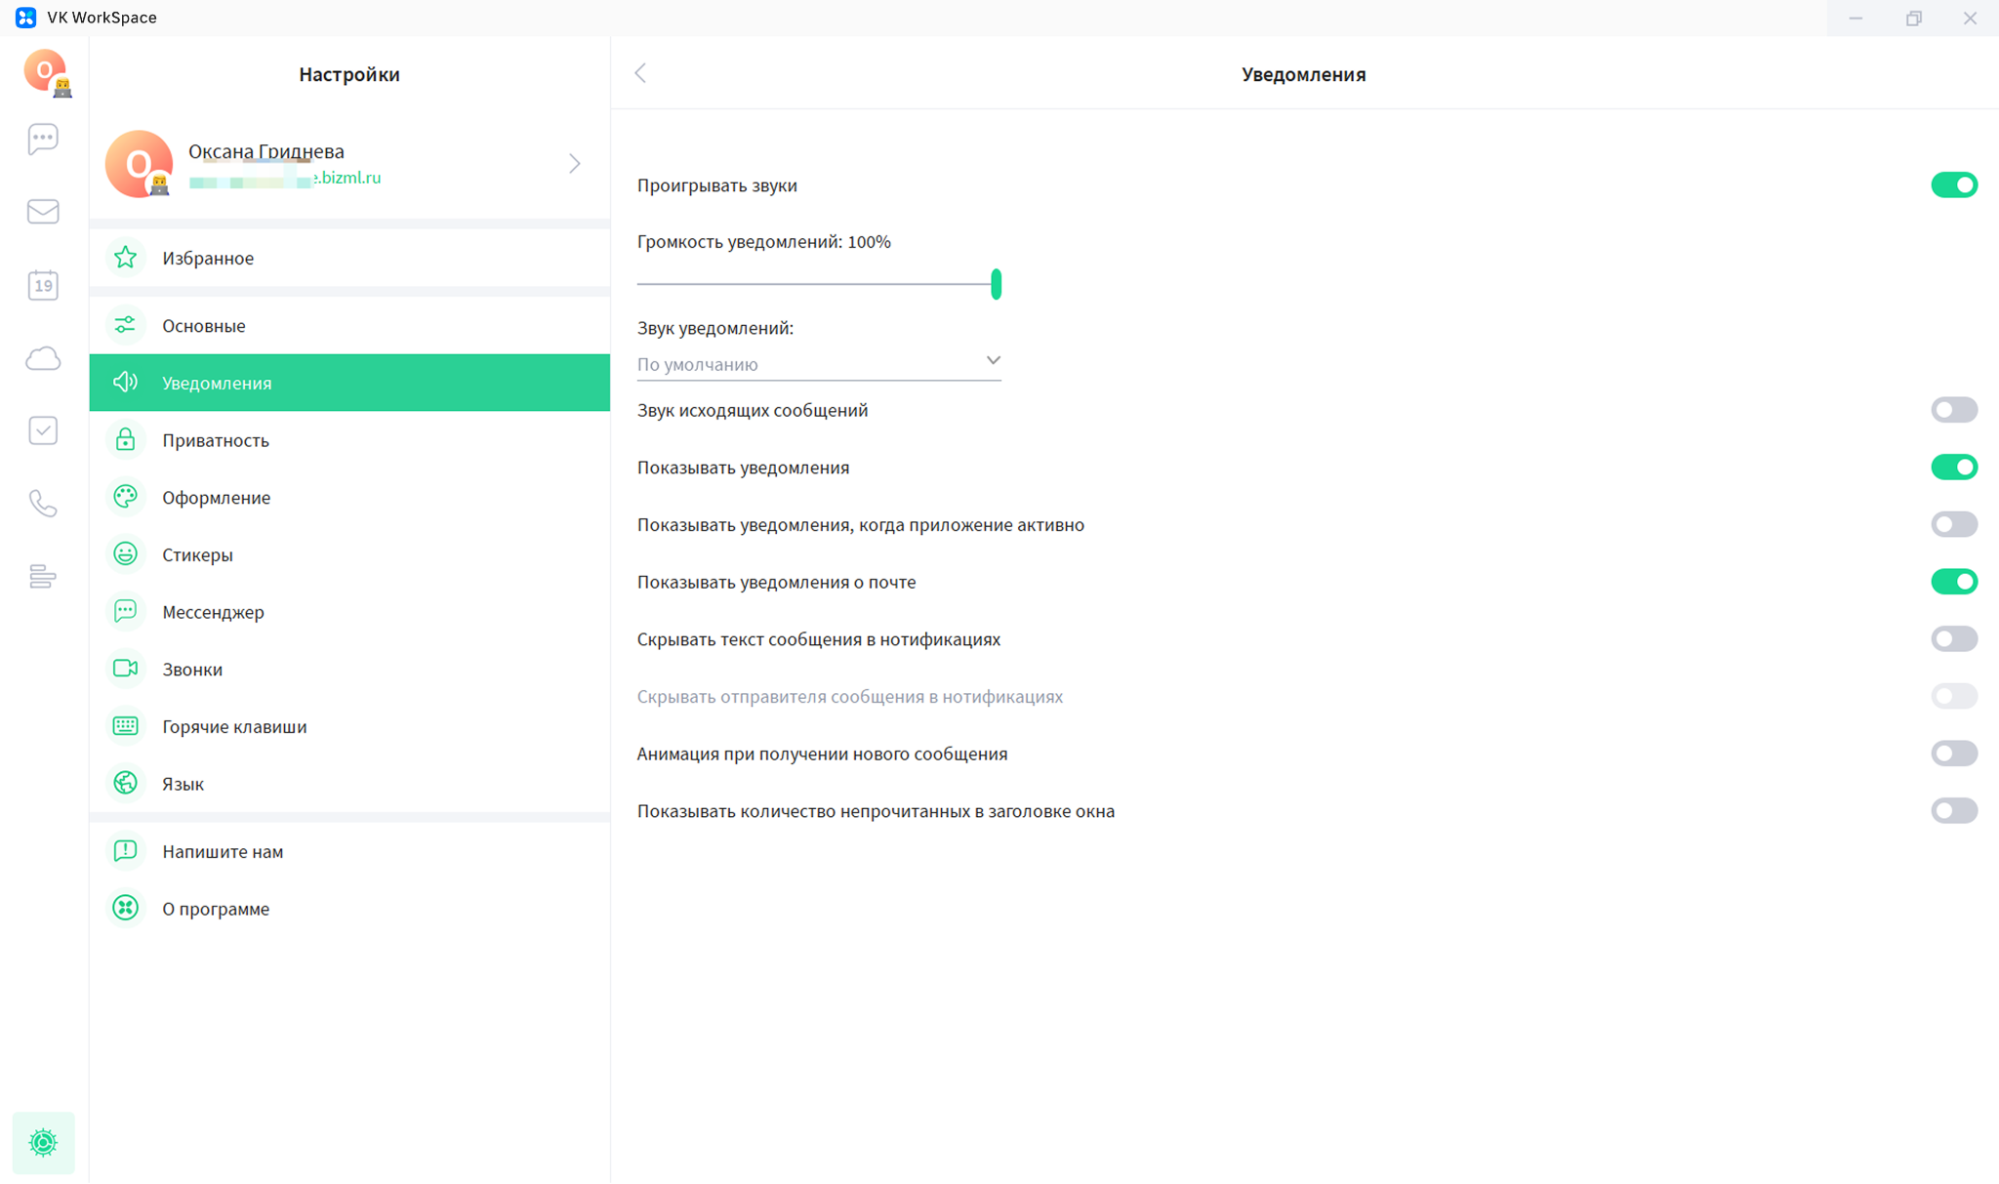Open the Оформление settings section
Screen dimensions: 1999x1184
tap(216, 497)
